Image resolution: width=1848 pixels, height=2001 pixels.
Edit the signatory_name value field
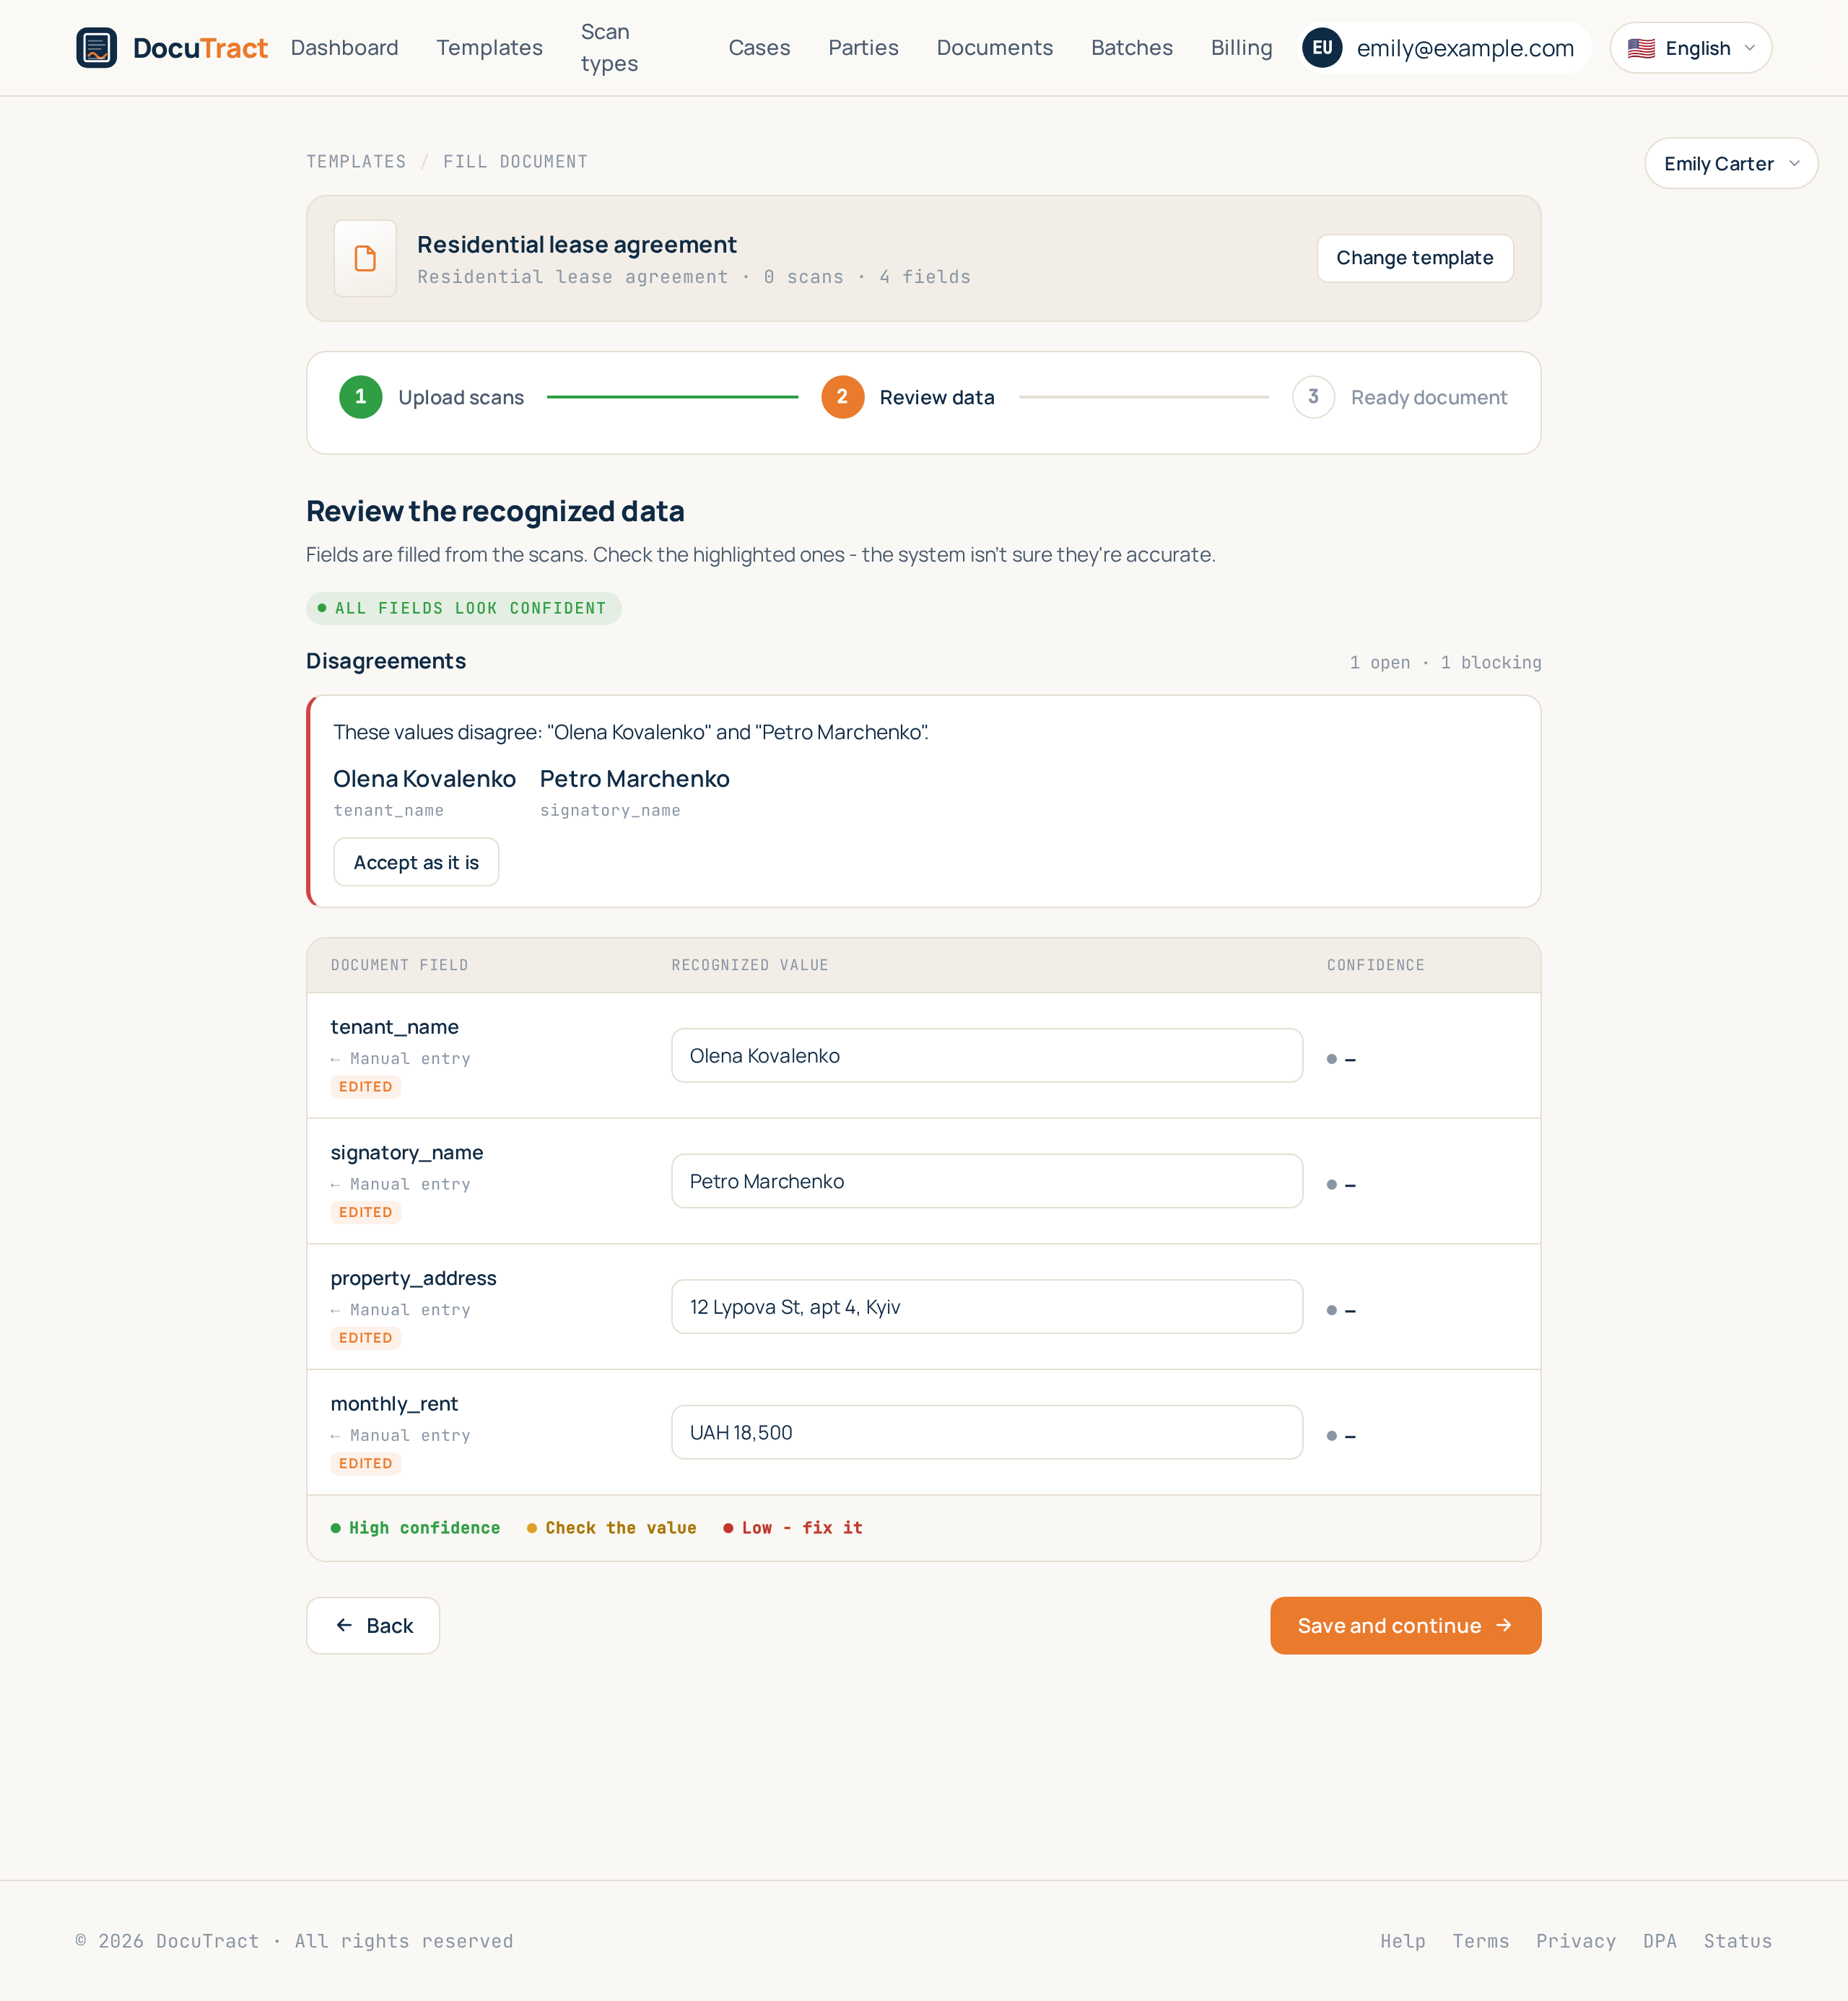pyautogui.click(x=987, y=1182)
